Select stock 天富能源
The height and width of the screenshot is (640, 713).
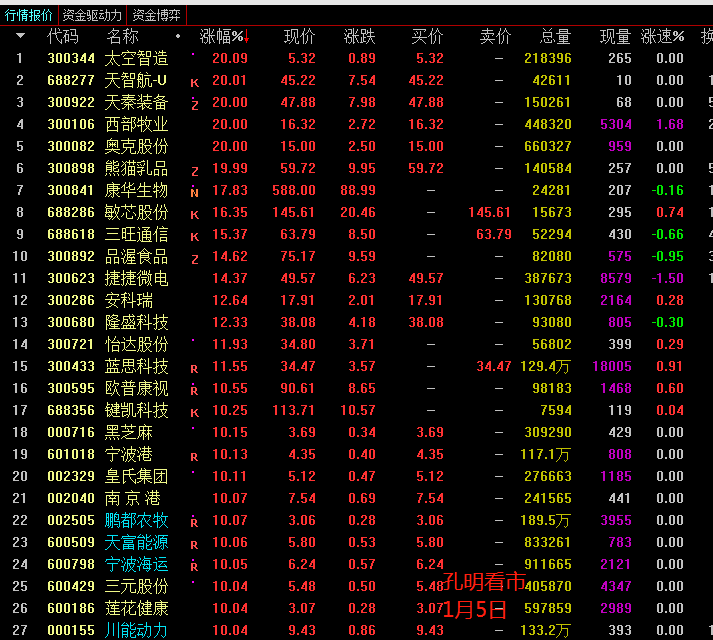click(136, 542)
